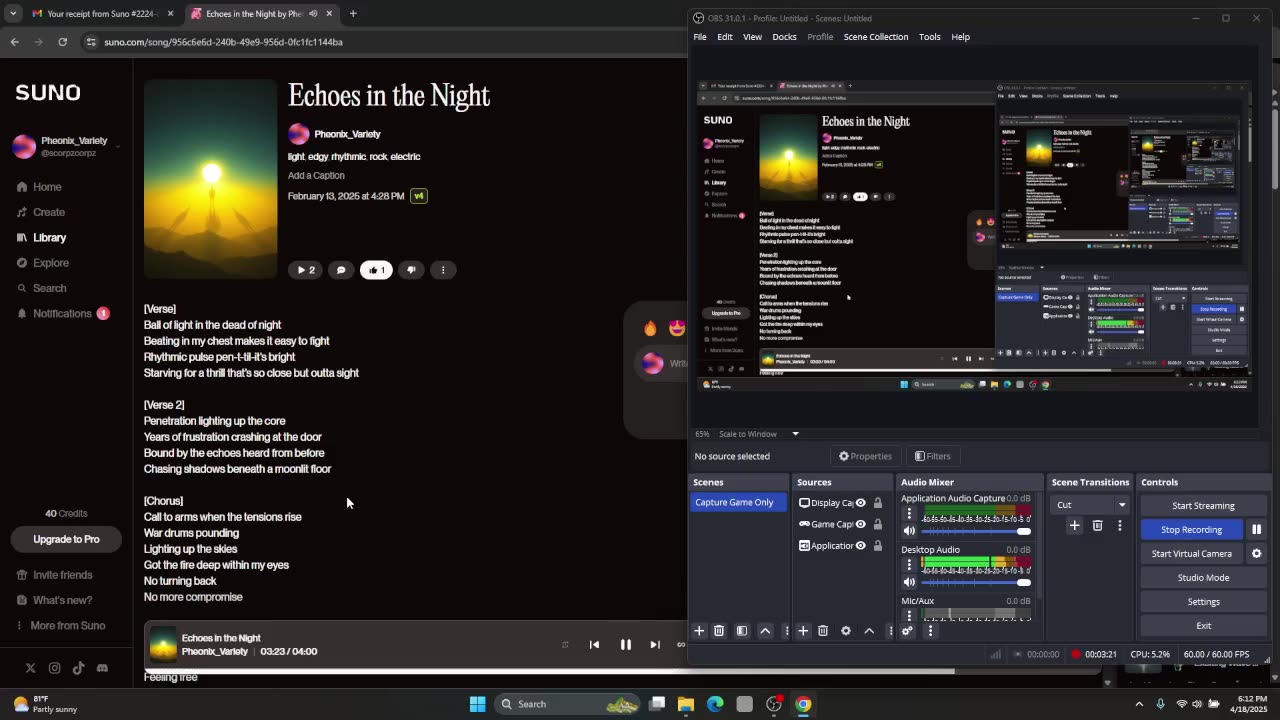1280x720 pixels.
Task: Open advanced audio properties gear icon
Action: click(907, 631)
